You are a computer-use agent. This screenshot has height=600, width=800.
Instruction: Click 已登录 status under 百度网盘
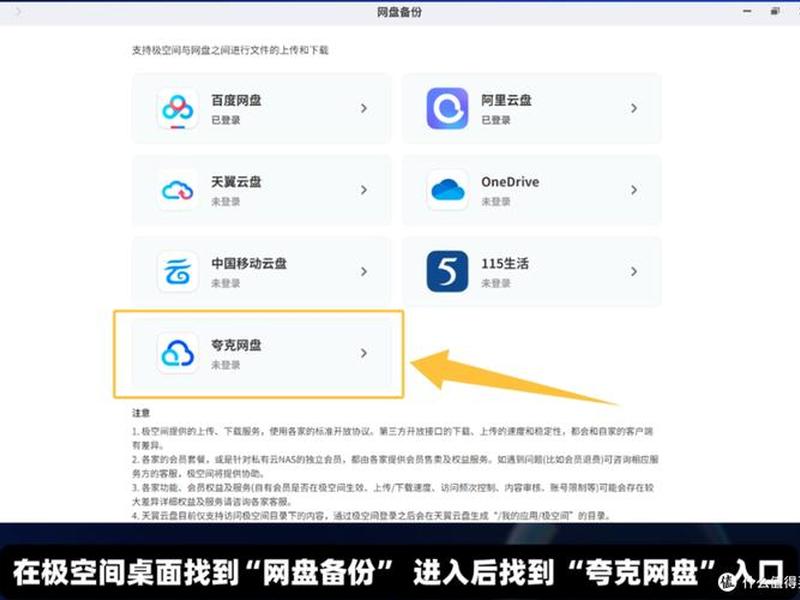tap(226, 120)
